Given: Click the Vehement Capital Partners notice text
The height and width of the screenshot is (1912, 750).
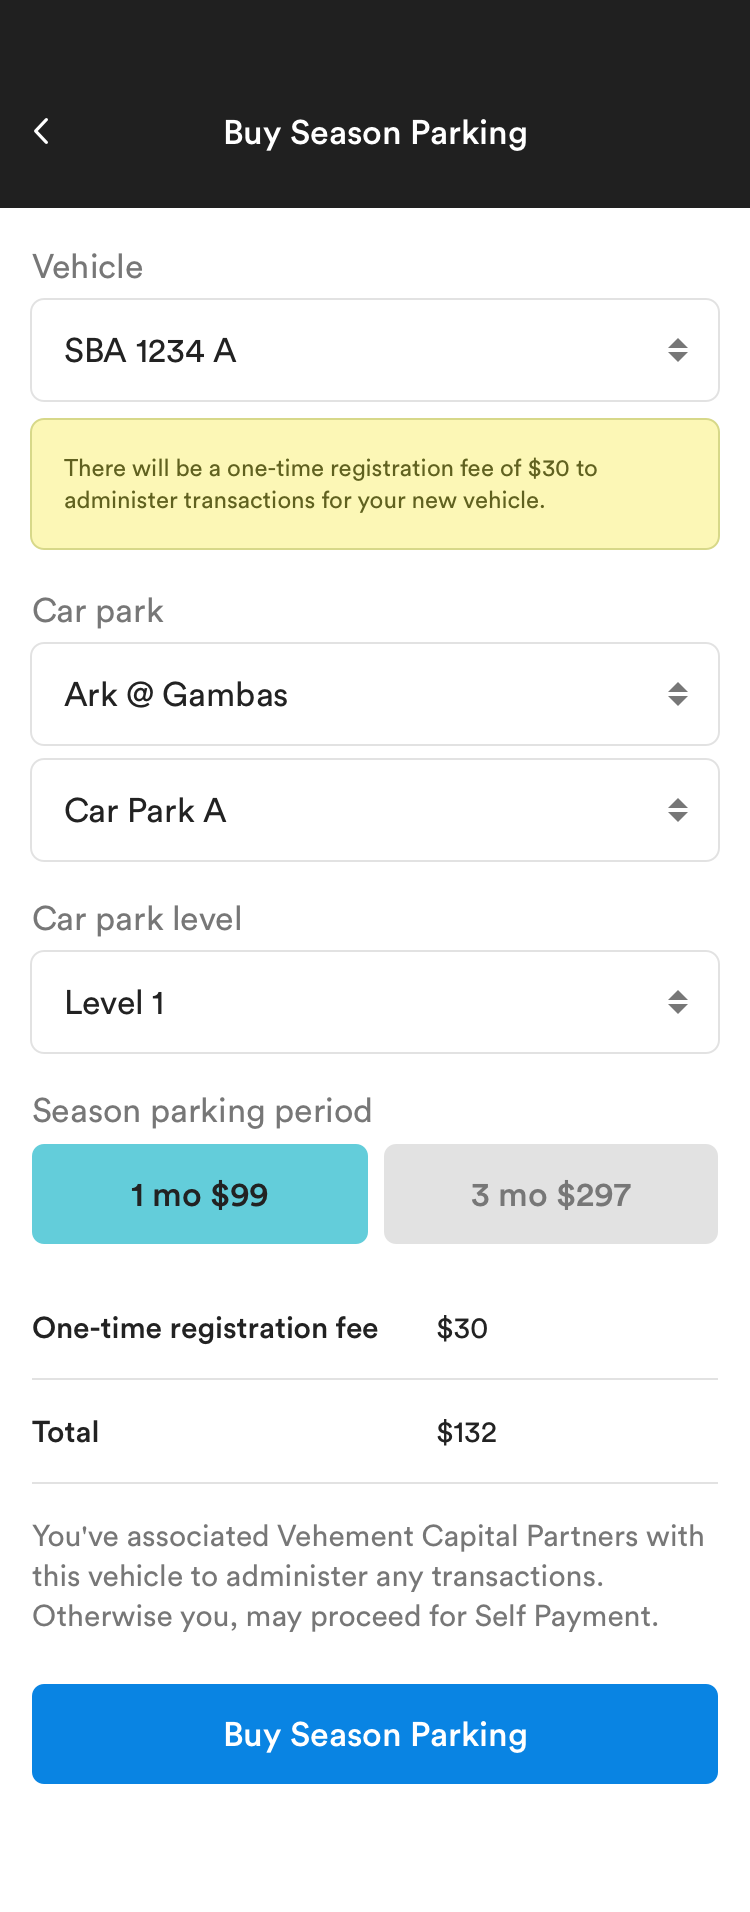Looking at the screenshot, I should tap(368, 1576).
